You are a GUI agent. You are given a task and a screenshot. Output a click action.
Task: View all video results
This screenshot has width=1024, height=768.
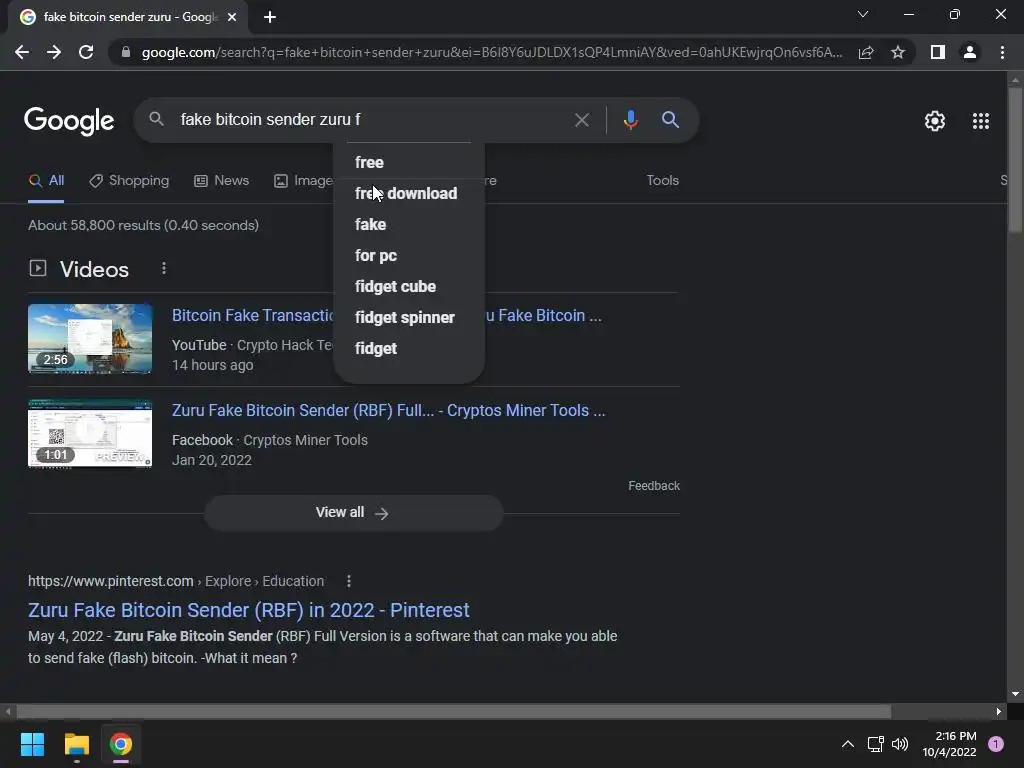click(353, 513)
